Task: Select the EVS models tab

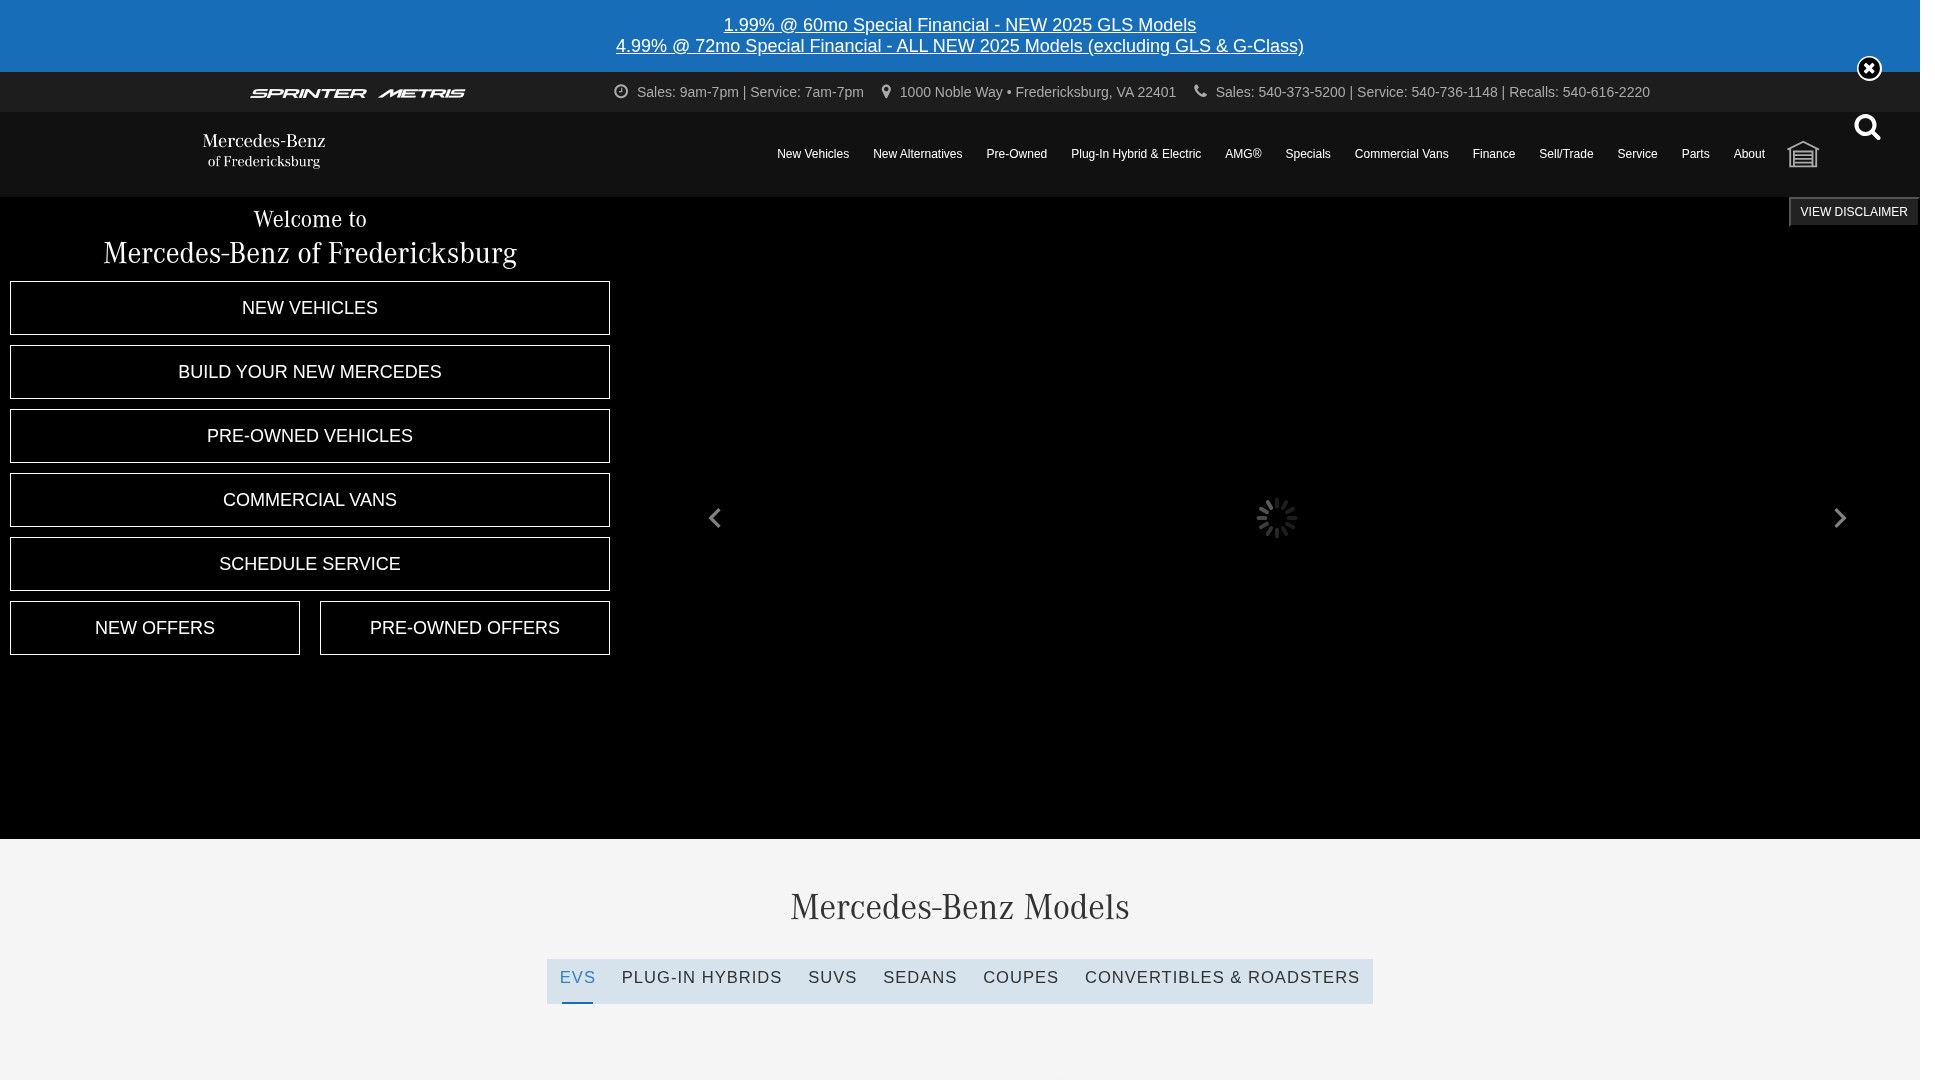Action: [577, 978]
